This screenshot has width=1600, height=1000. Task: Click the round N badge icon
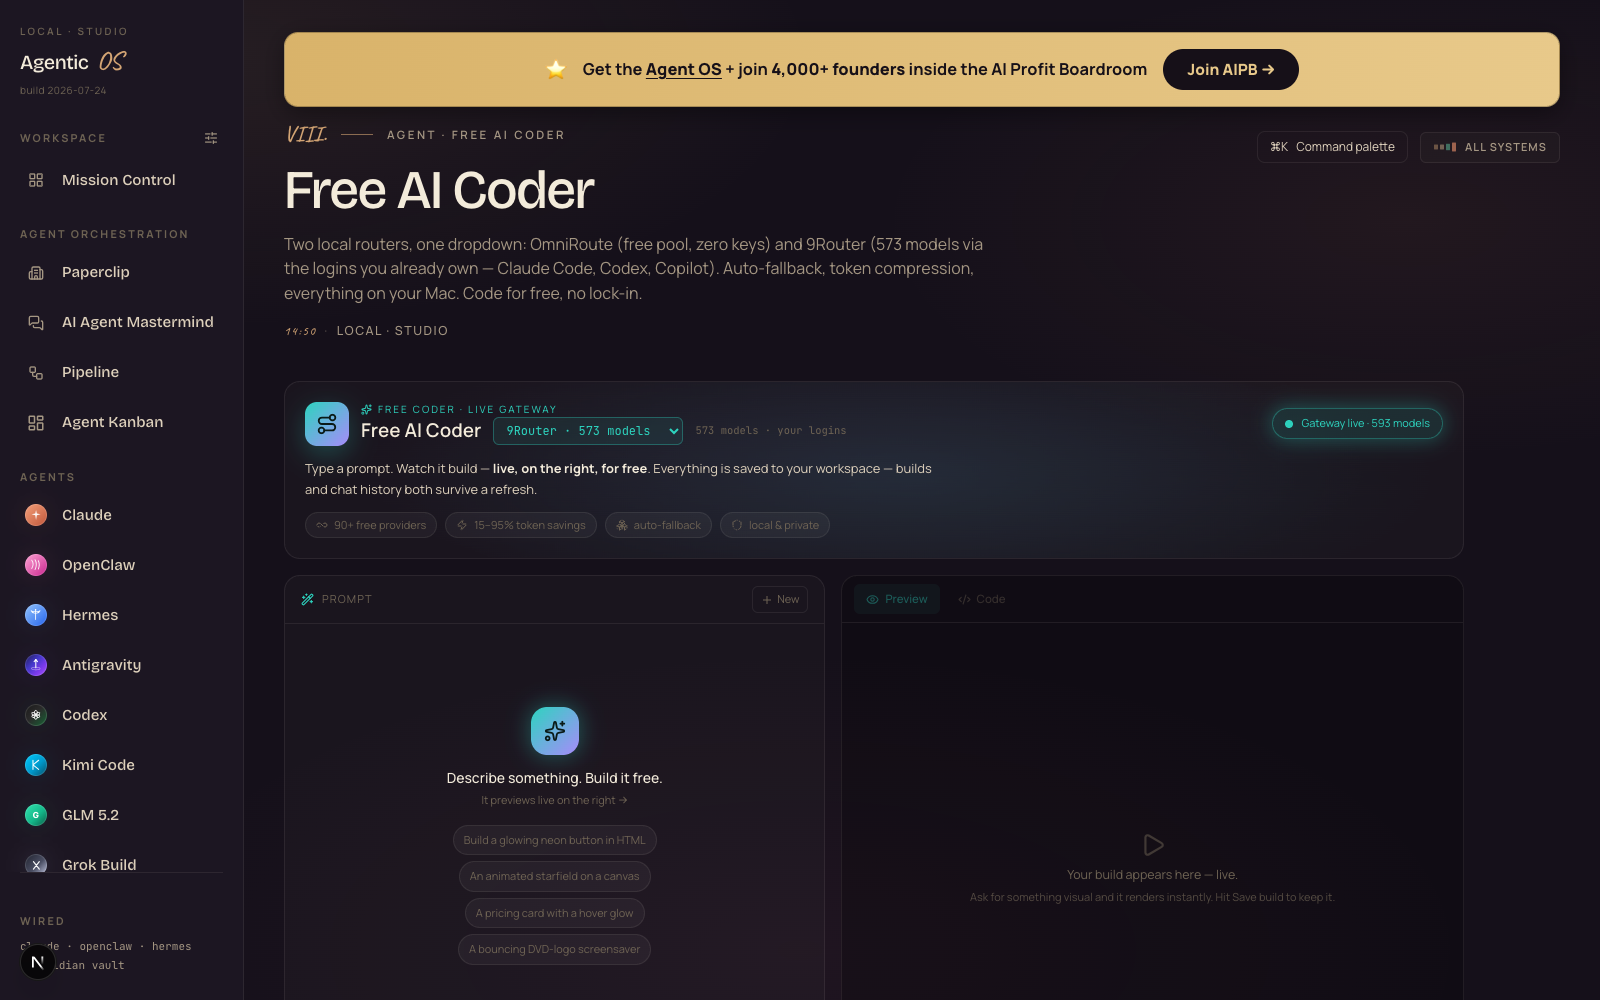pos(37,962)
